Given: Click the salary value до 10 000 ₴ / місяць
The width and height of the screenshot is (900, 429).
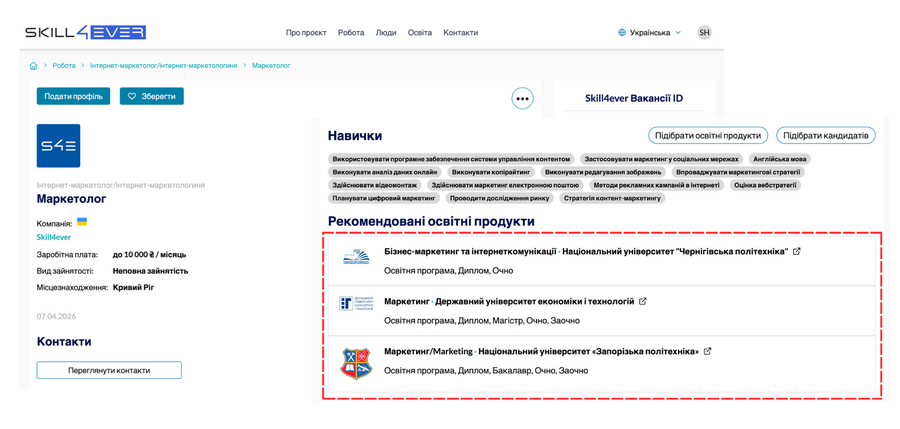Looking at the screenshot, I should point(149,254).
